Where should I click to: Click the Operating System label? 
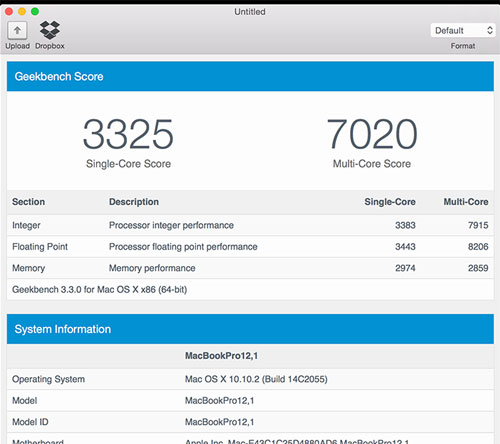point(48,379)
